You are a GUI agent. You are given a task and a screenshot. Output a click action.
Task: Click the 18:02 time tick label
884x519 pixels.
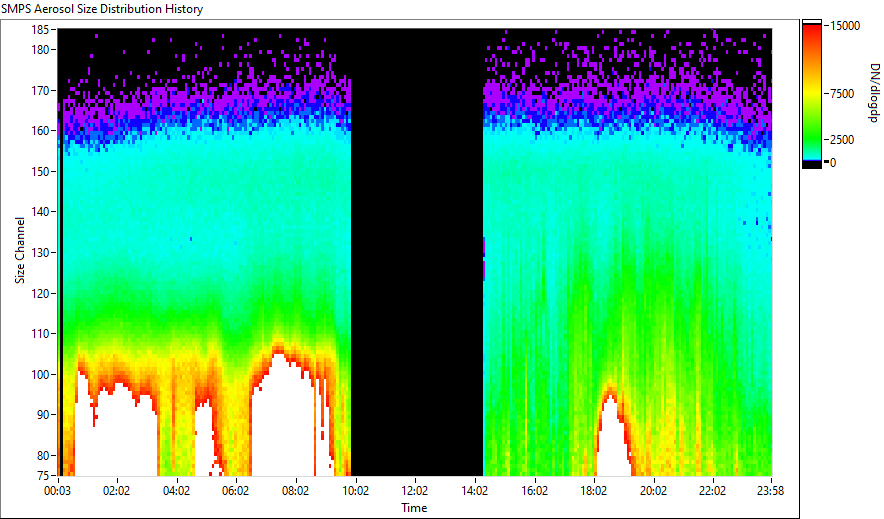pyautogui.click(x=594, y=491)
